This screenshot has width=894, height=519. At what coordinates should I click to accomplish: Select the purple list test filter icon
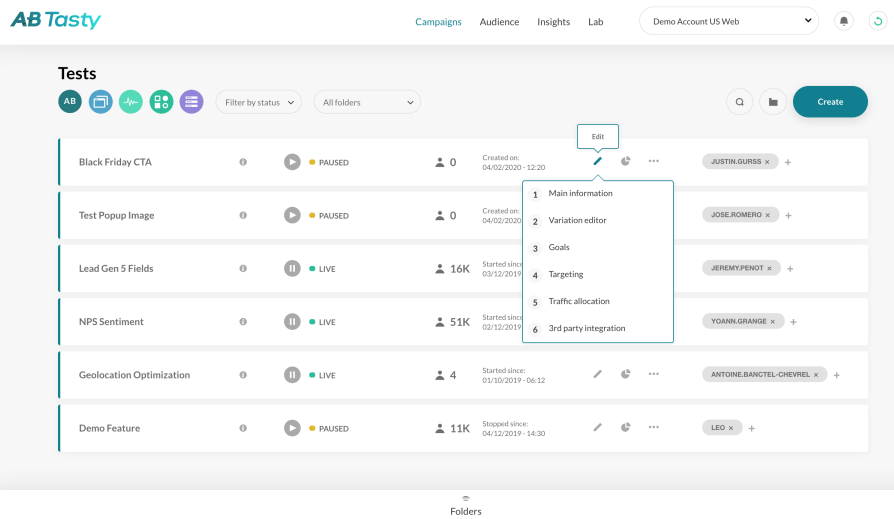[x=192, y=102]
